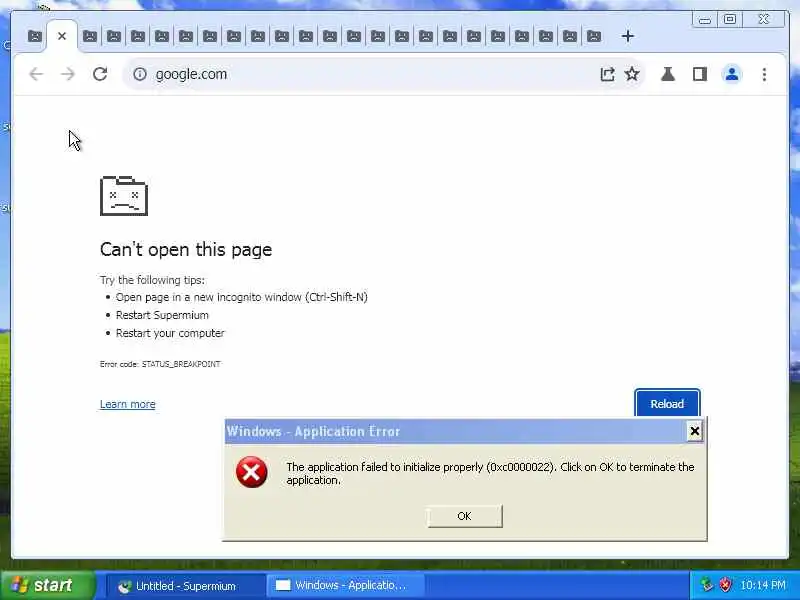Select the Can't open this page heading
The height and width of the screenshot is (600, 800).
(x=186, y=249)
